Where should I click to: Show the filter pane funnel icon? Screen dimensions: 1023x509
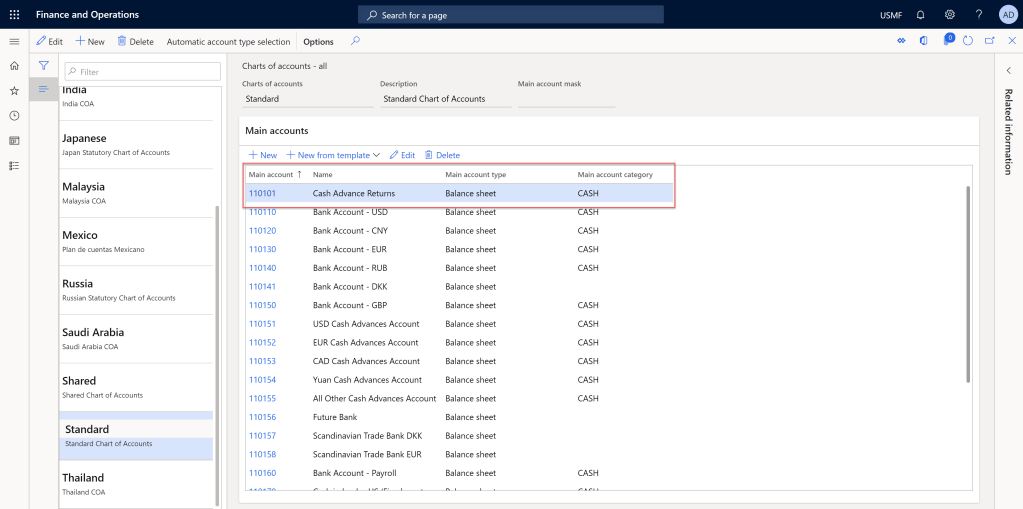[x=43, y=65]
